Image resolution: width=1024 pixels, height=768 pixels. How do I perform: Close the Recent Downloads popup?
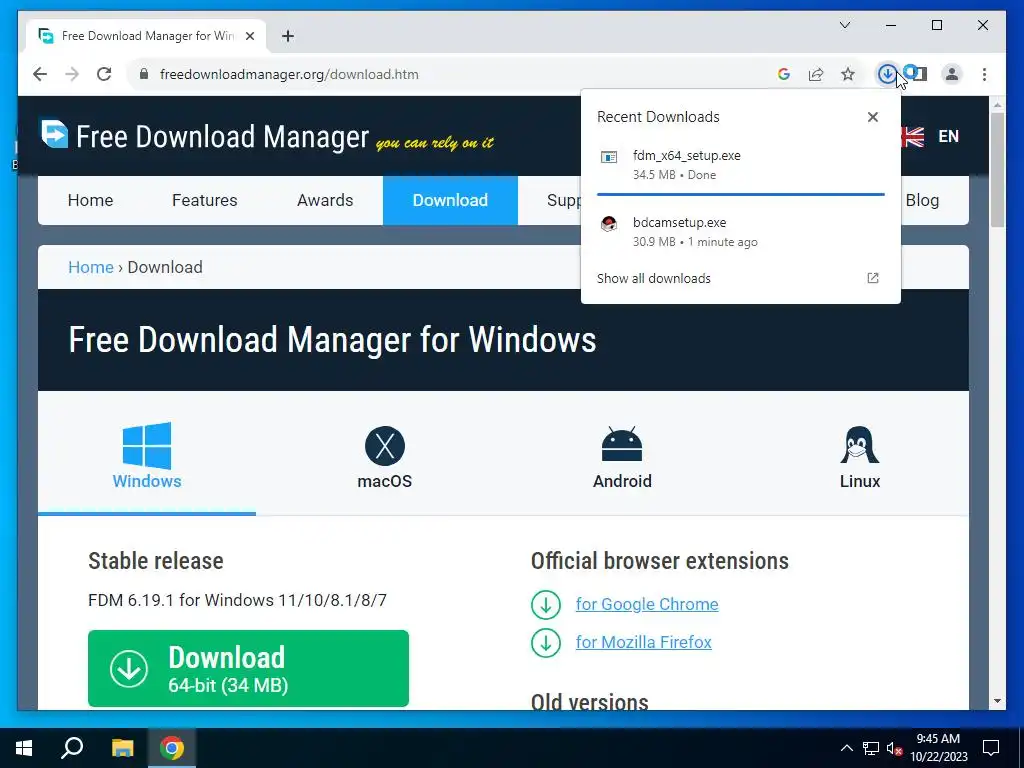point(872,117)
